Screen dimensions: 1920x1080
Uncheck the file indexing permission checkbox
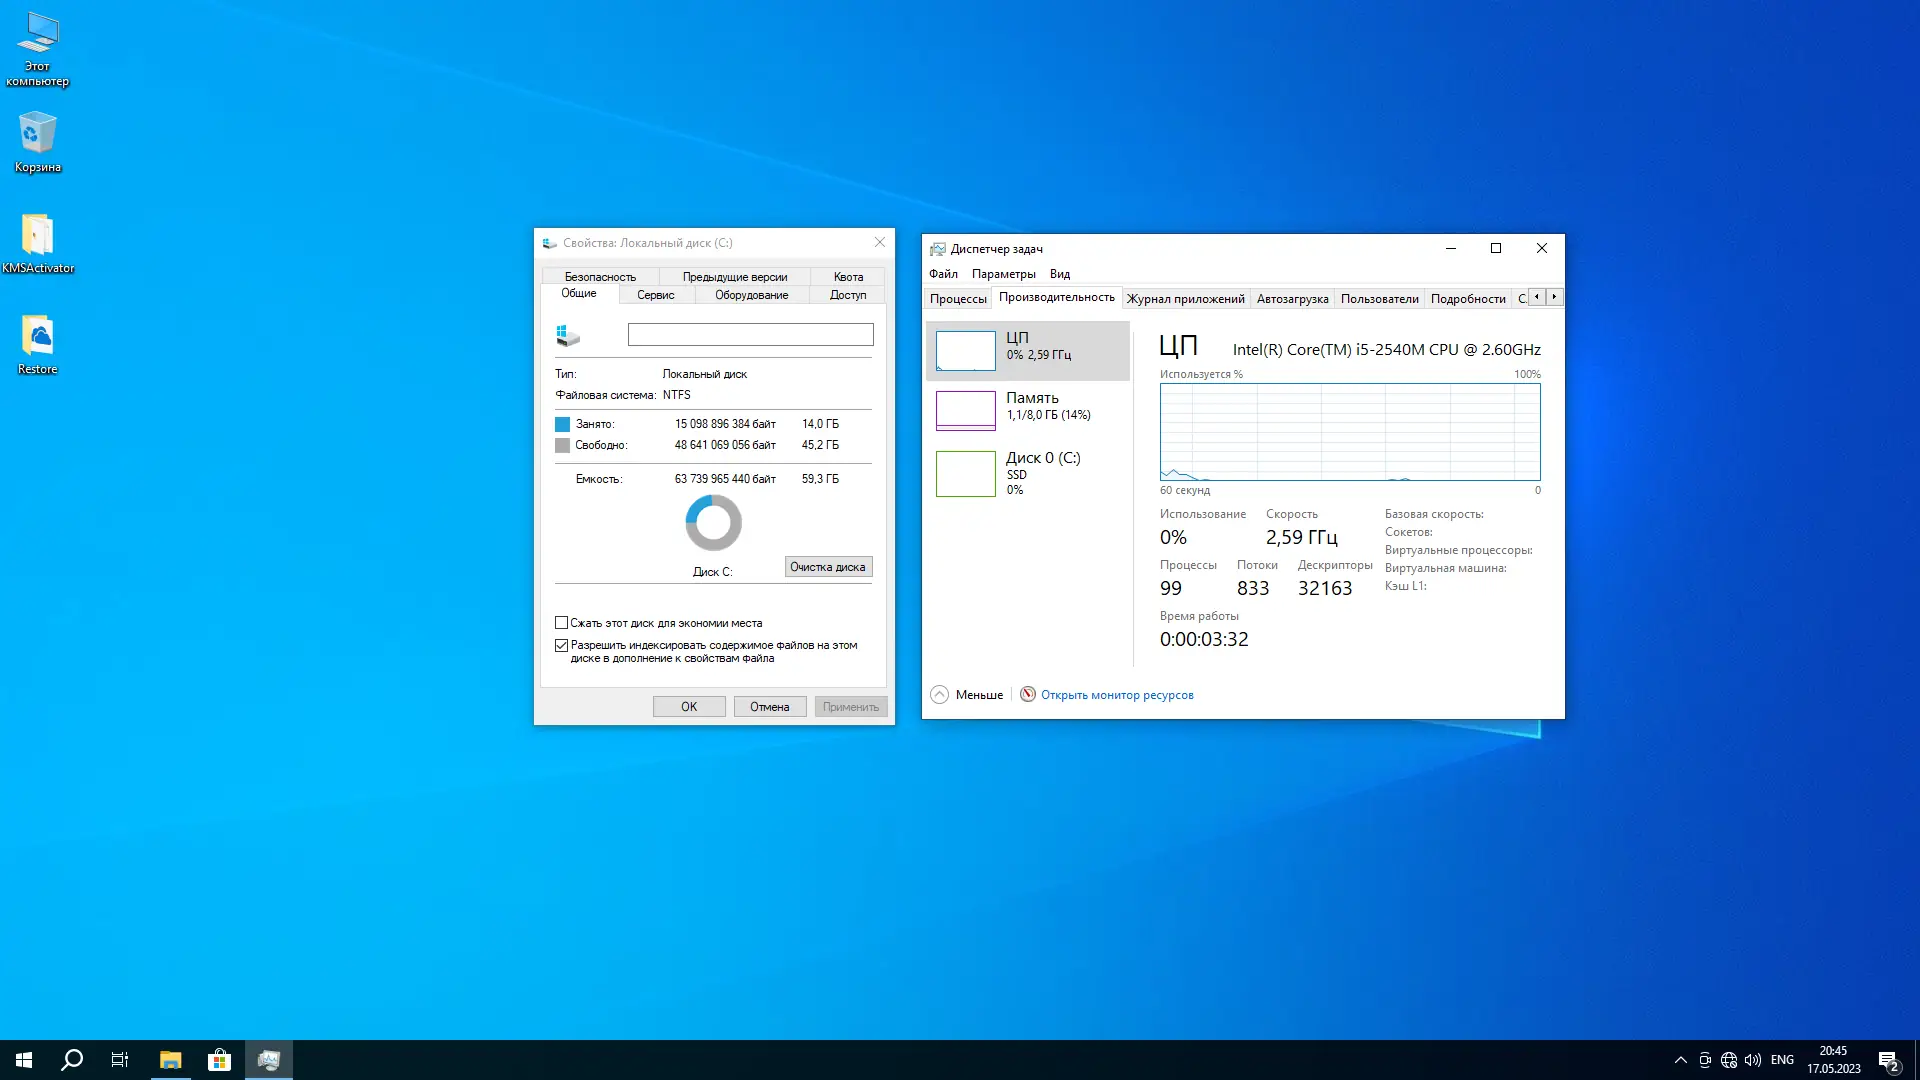click(562, 646)
